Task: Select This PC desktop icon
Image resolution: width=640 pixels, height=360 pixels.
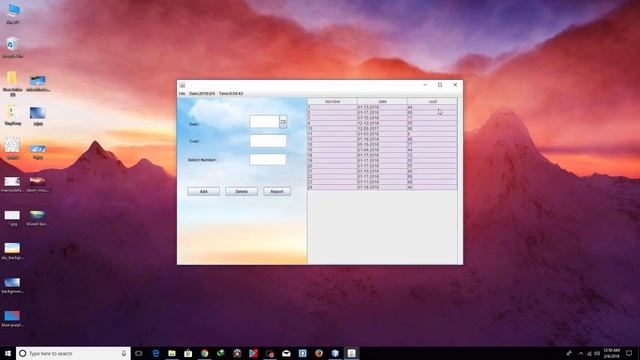Action: (x=13, y=13)
